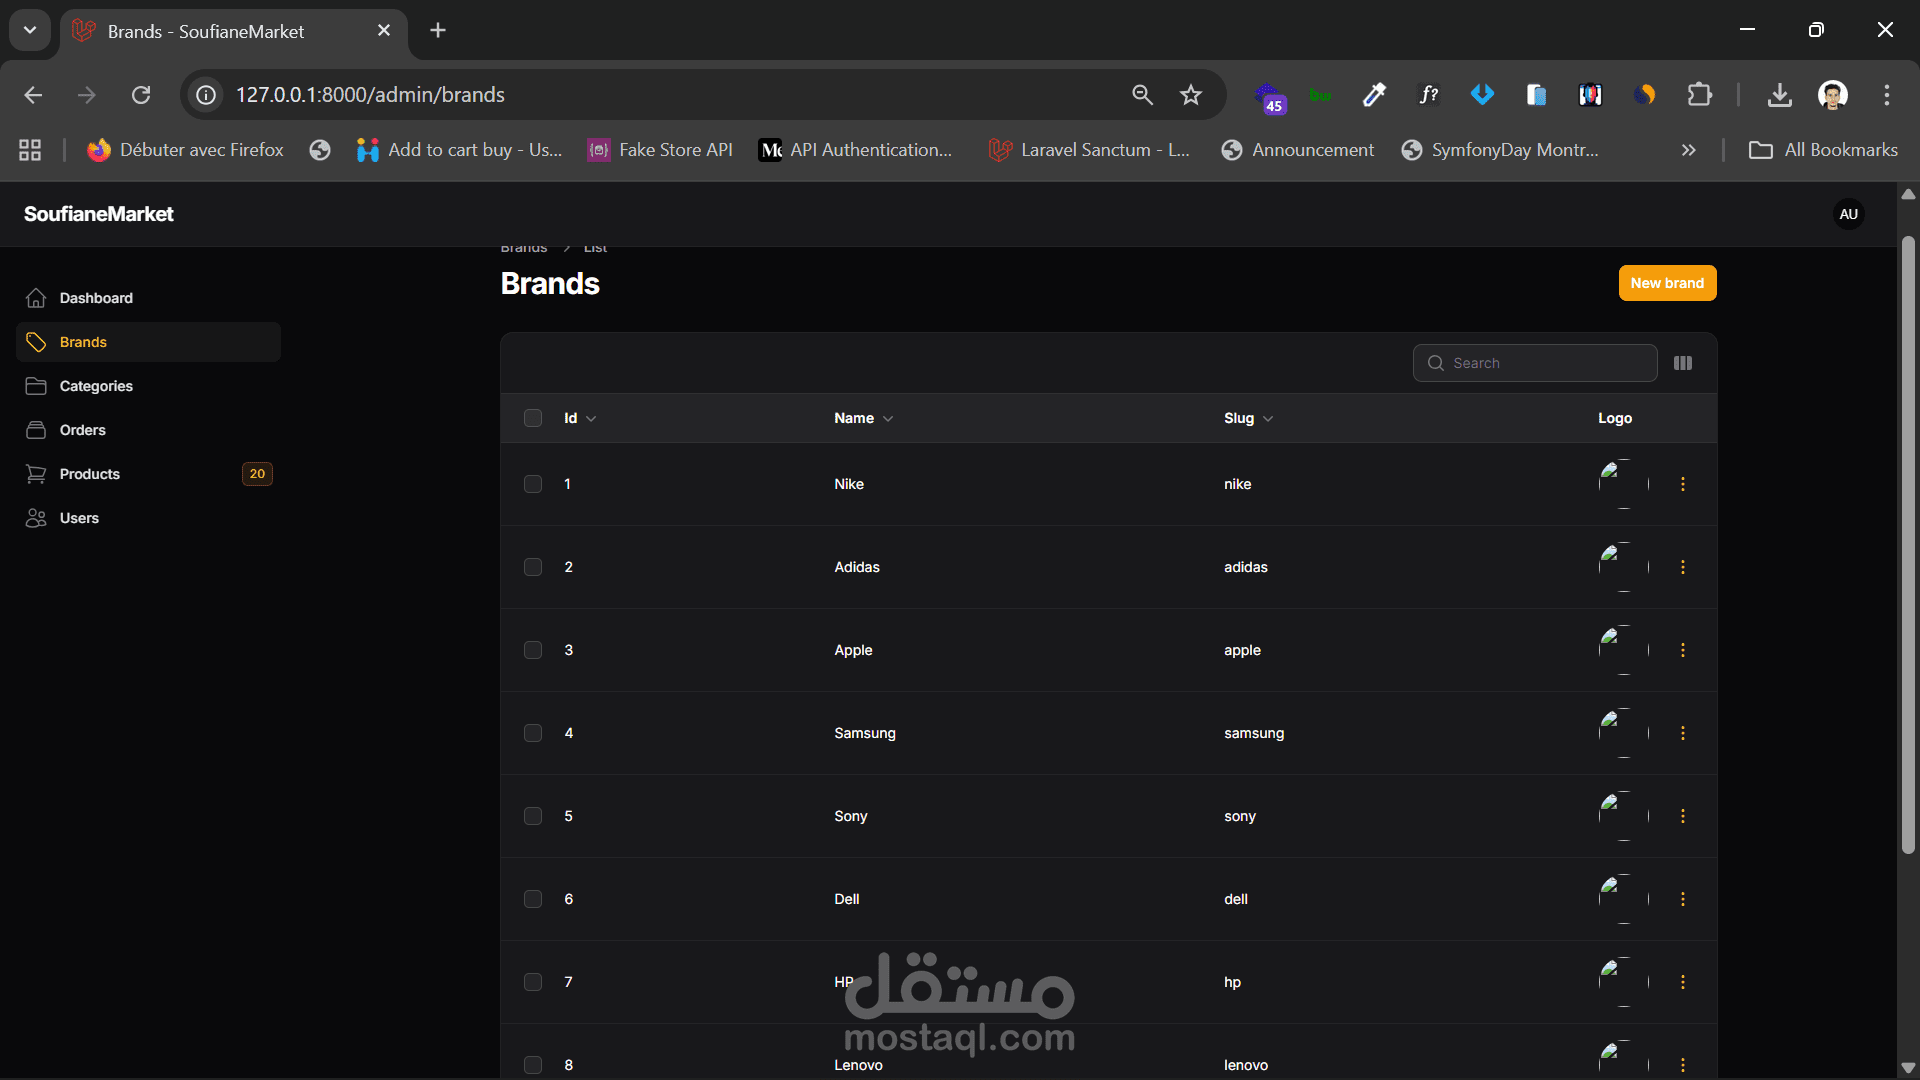The image size is (1920, 1080).
Task: Open the AU user avatar menu
Action: tap(1848, 214)
